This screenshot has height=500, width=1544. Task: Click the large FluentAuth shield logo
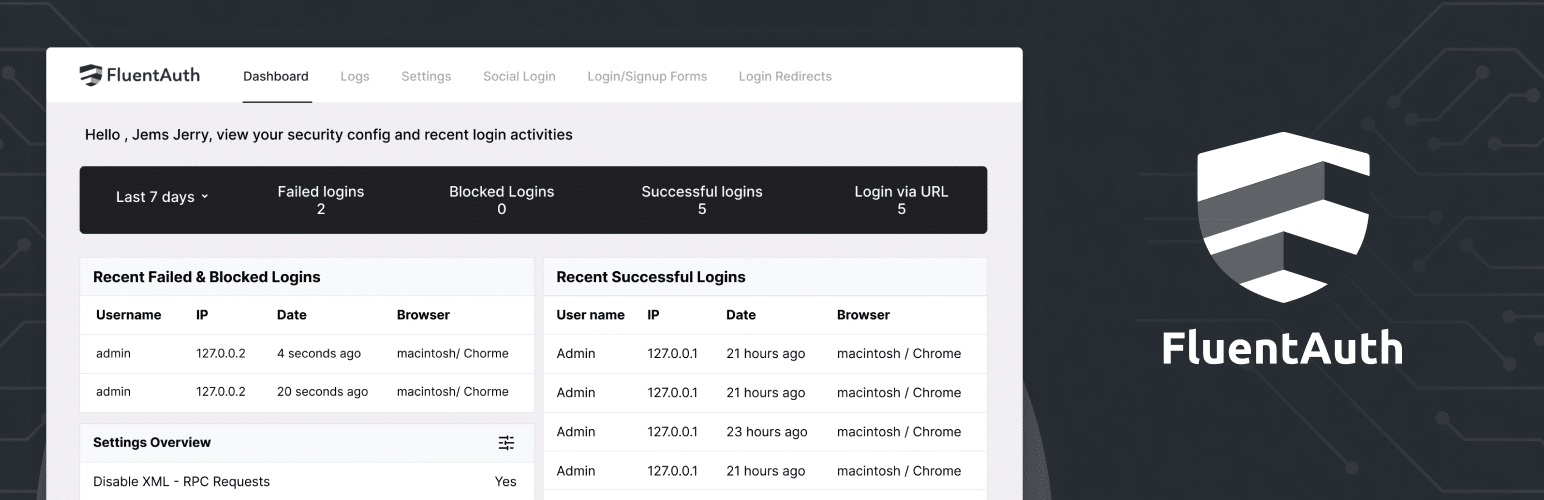point(1283,216)
